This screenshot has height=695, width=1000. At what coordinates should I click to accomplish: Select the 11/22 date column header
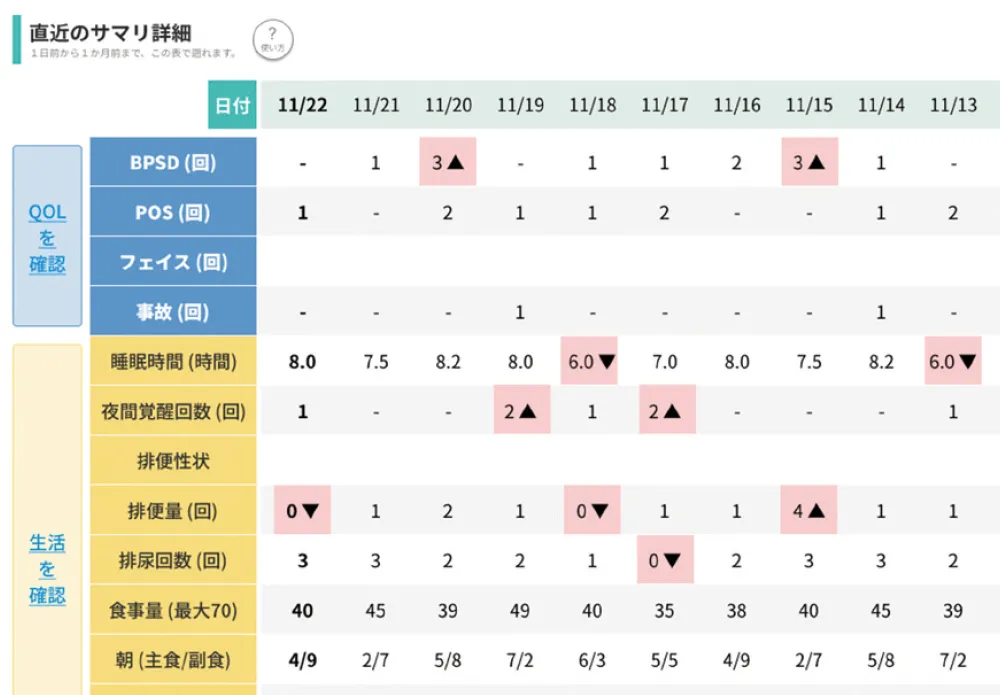303,105
